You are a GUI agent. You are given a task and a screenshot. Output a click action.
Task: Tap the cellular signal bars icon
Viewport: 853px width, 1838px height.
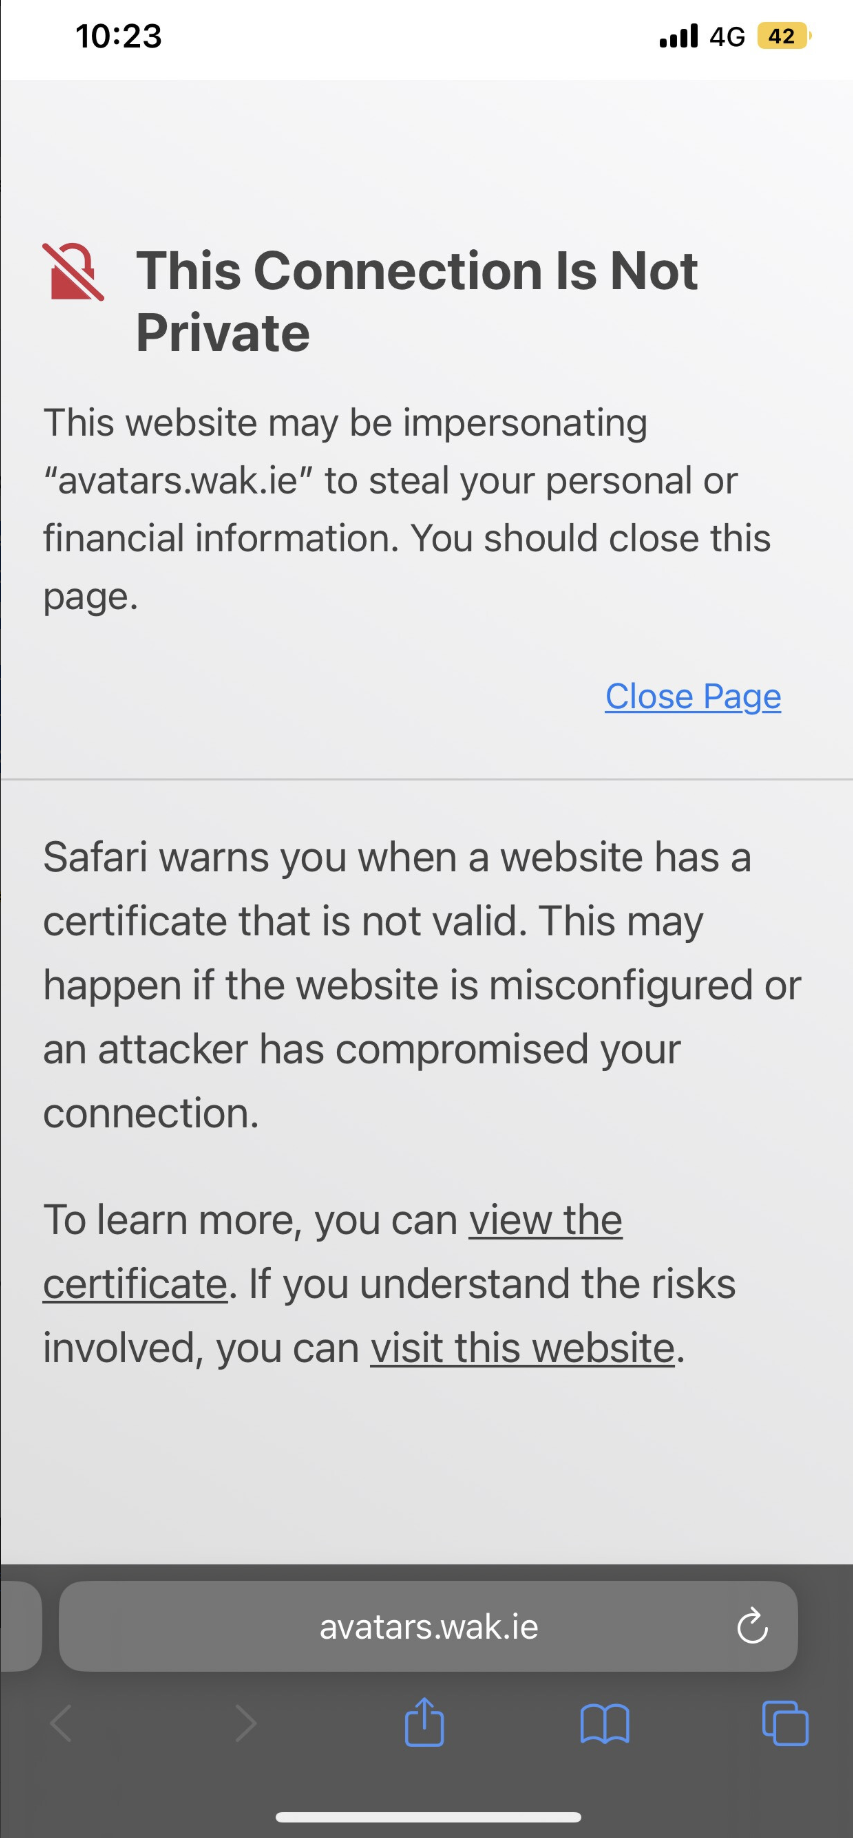tap(679, 37)
